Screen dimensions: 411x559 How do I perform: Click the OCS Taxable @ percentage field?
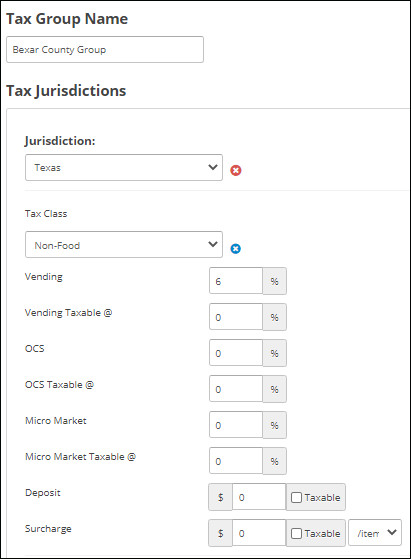point(236,389)
